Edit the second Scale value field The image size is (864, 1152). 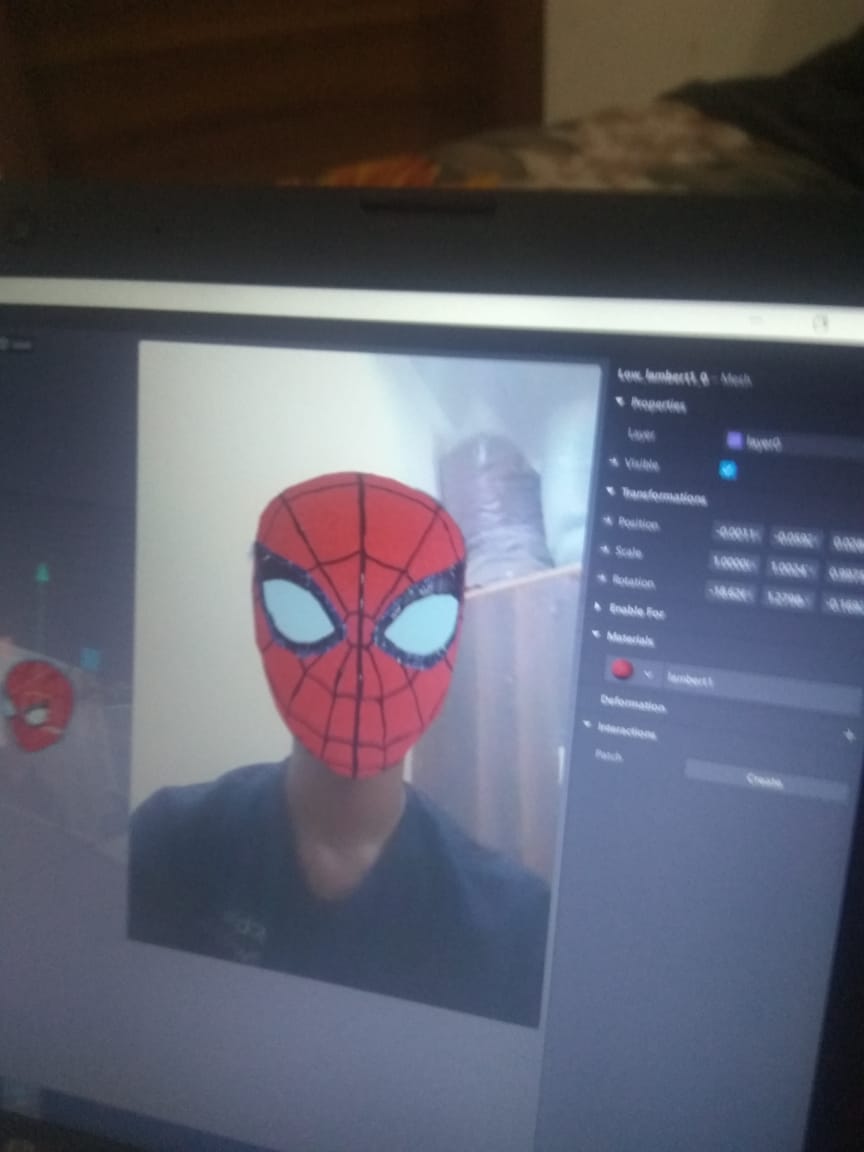coord(793,569)
